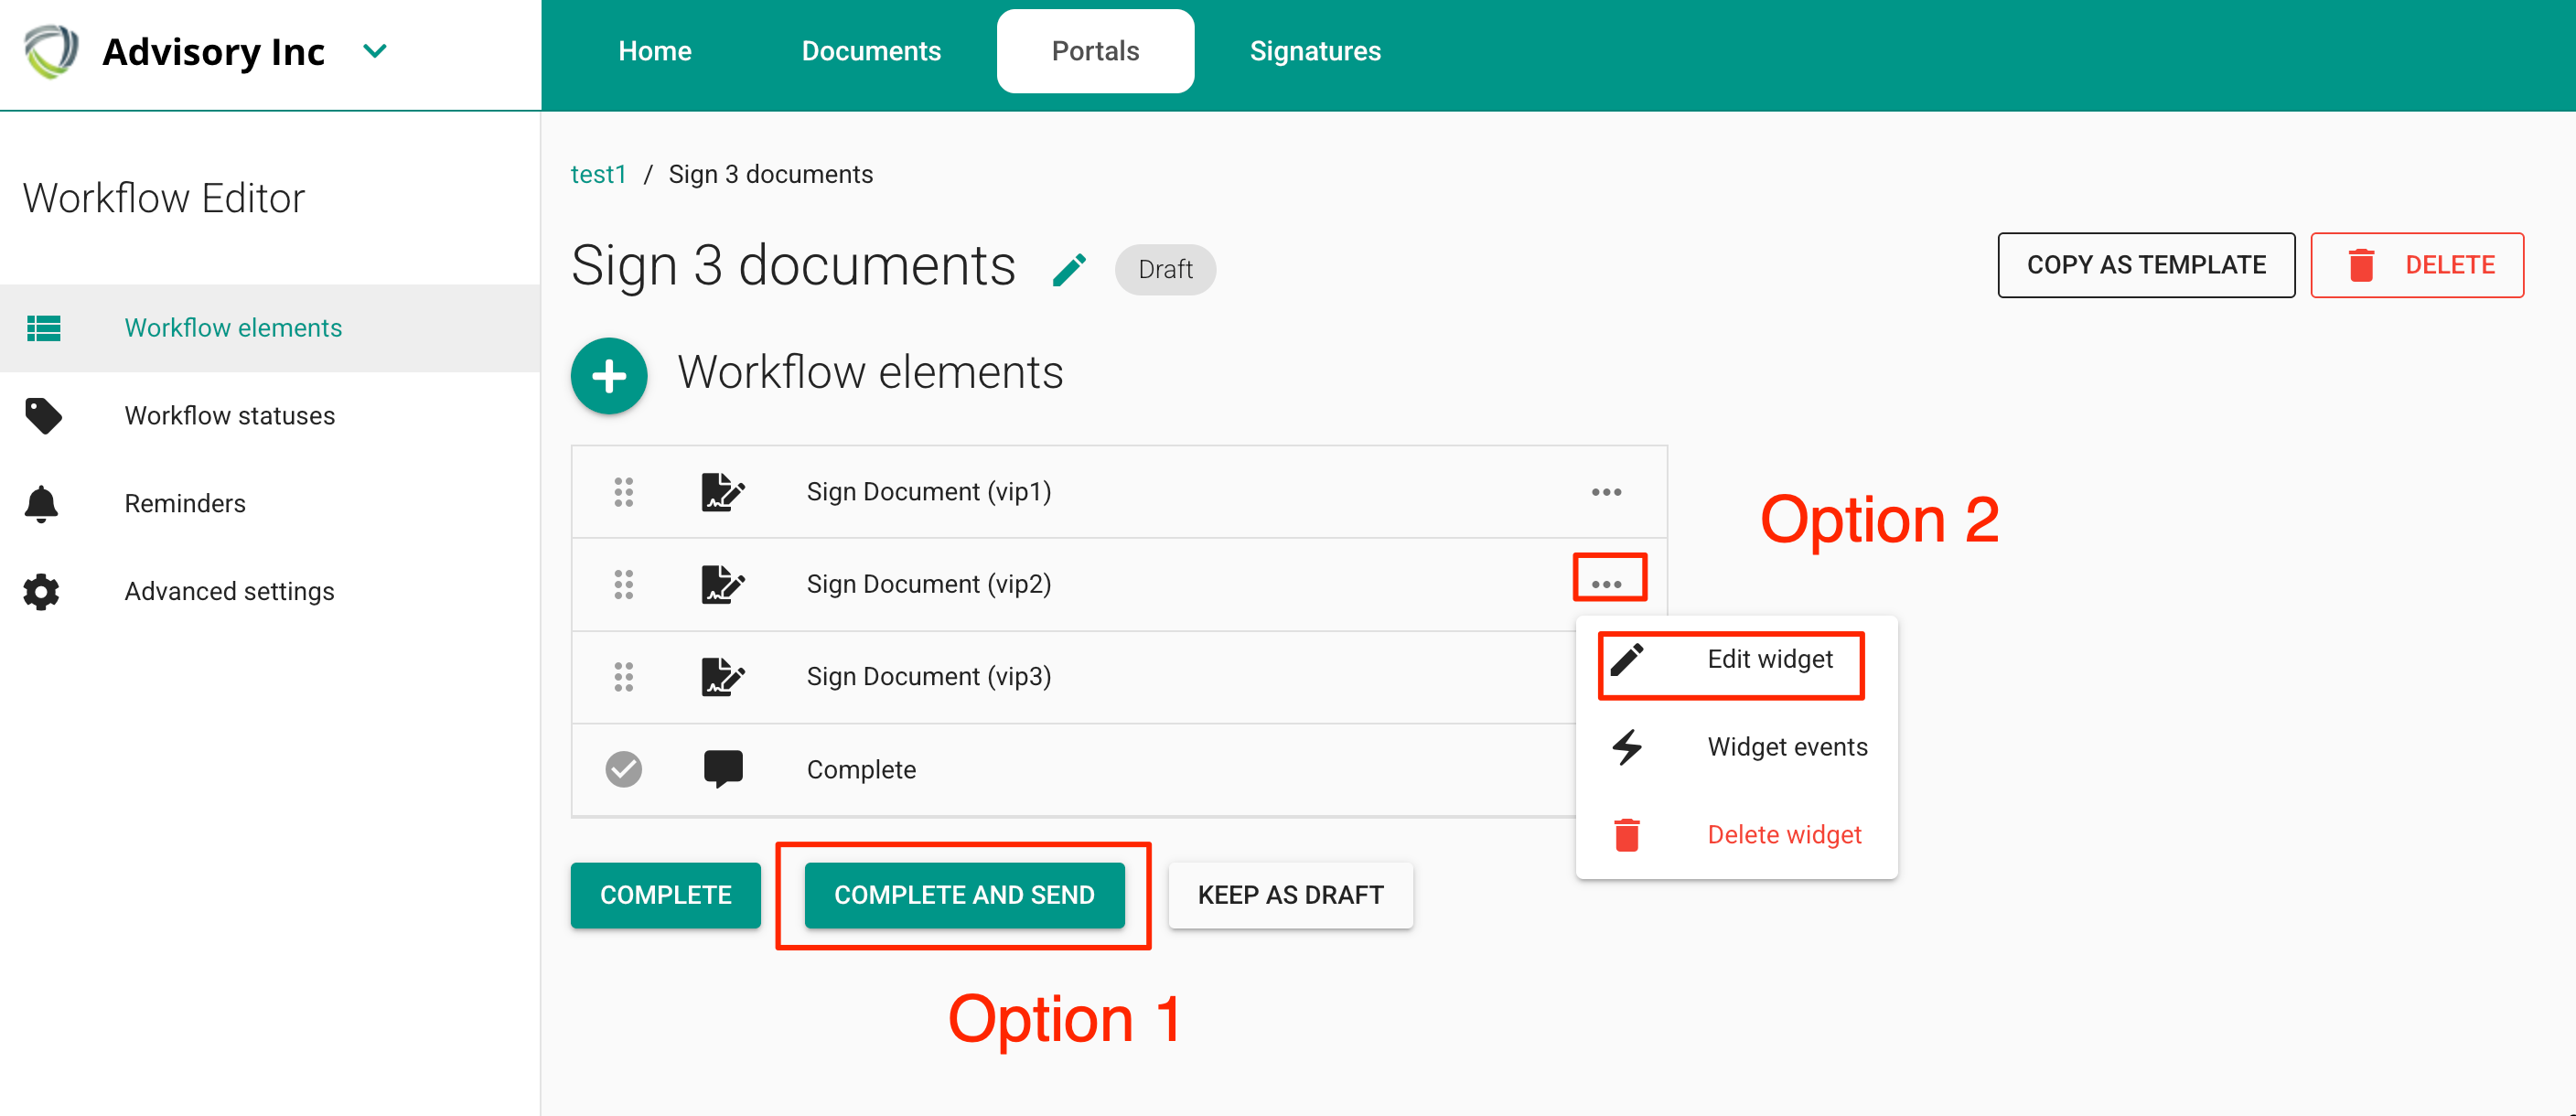Click the Advanced settings gear icon
Screen dimensions: 2576x1116
41,591
